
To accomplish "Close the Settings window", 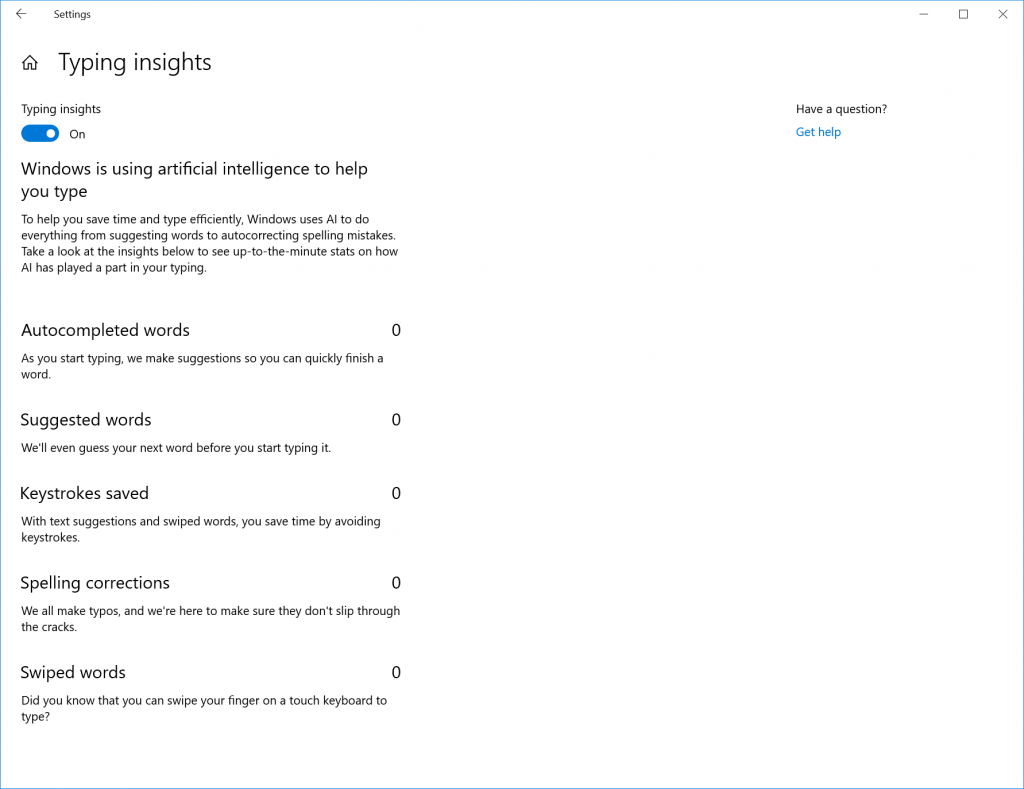I will pos(1002,14).
